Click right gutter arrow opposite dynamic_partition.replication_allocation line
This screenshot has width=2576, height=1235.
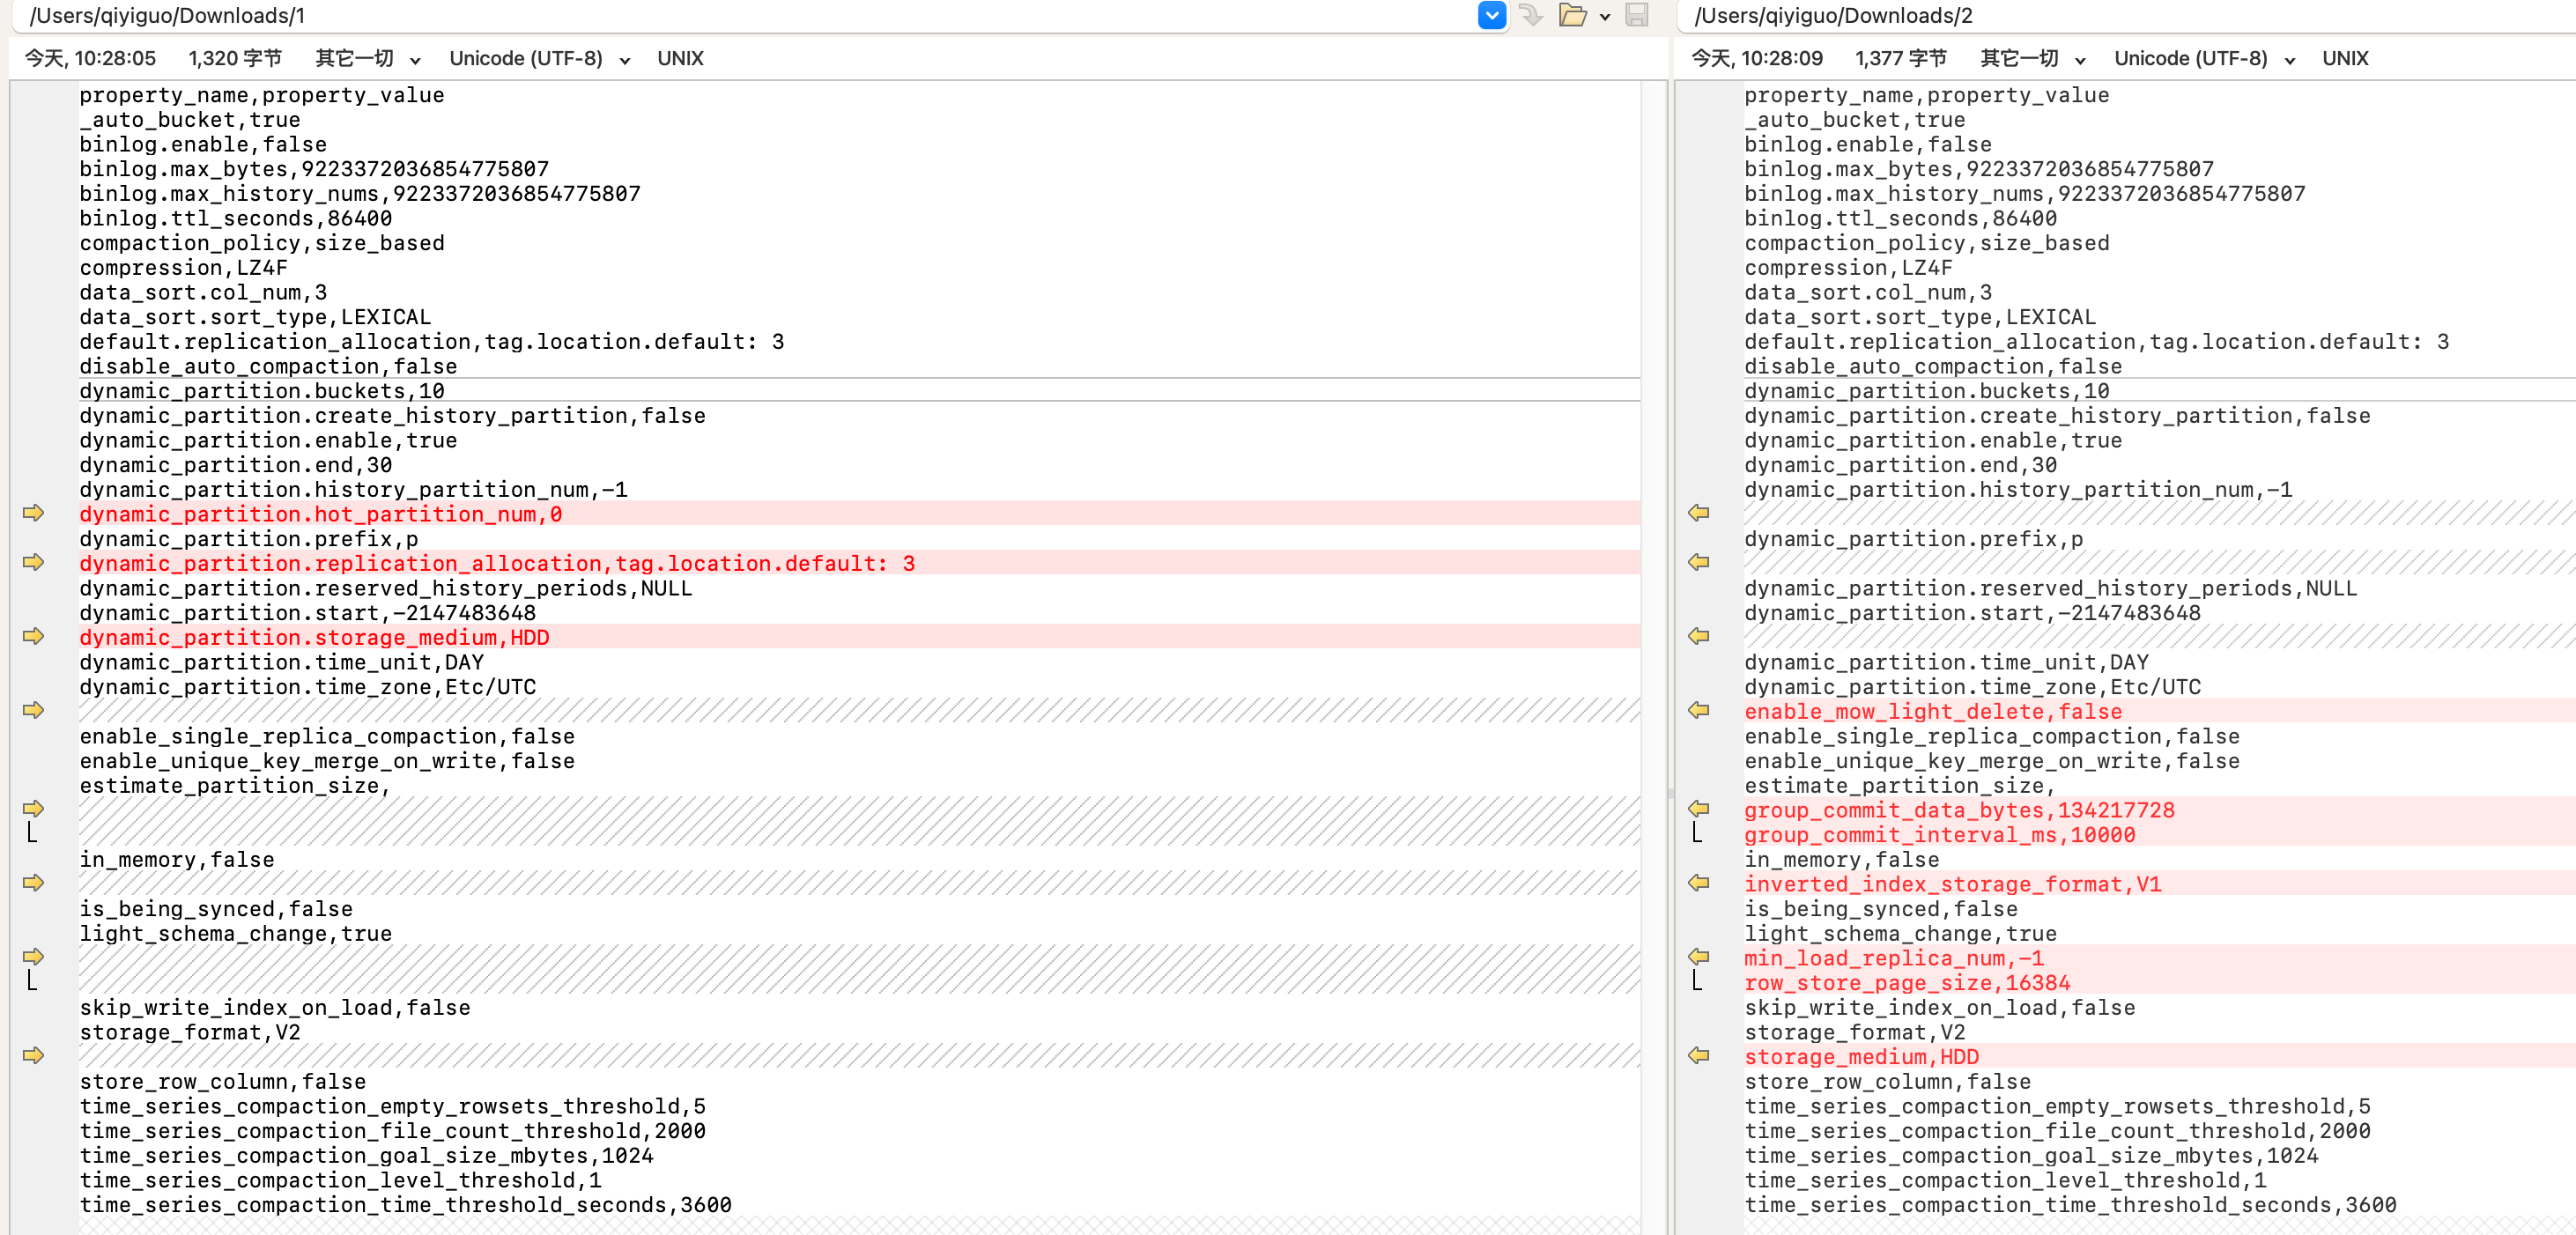point(1699,562)
